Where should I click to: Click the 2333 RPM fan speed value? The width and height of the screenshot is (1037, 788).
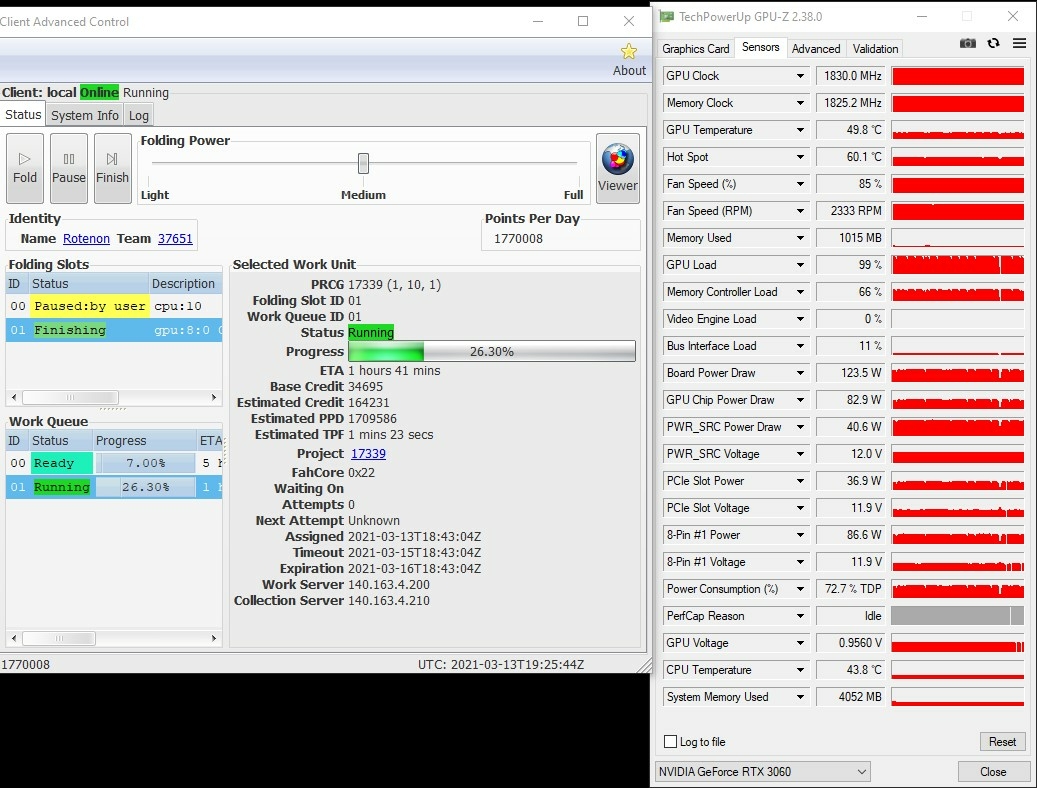[x=851, y=211]
